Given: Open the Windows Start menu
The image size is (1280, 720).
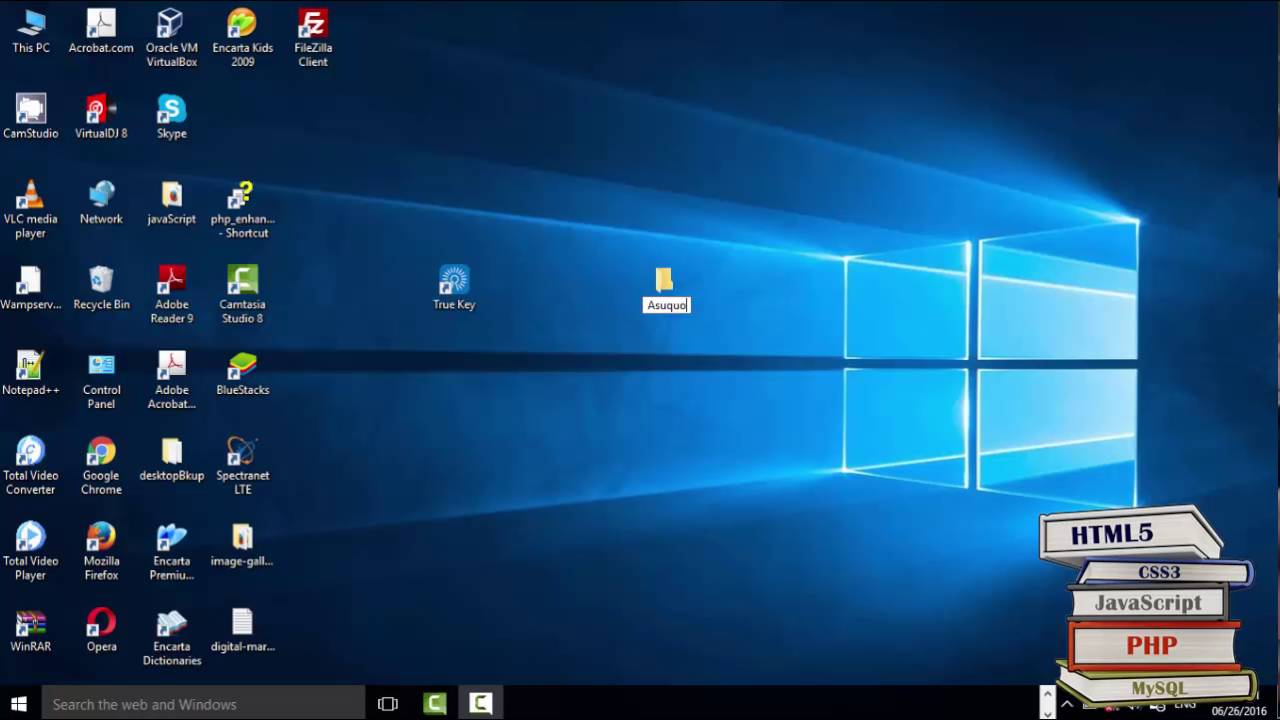Looking at the screenshot, I should point(18,704).
